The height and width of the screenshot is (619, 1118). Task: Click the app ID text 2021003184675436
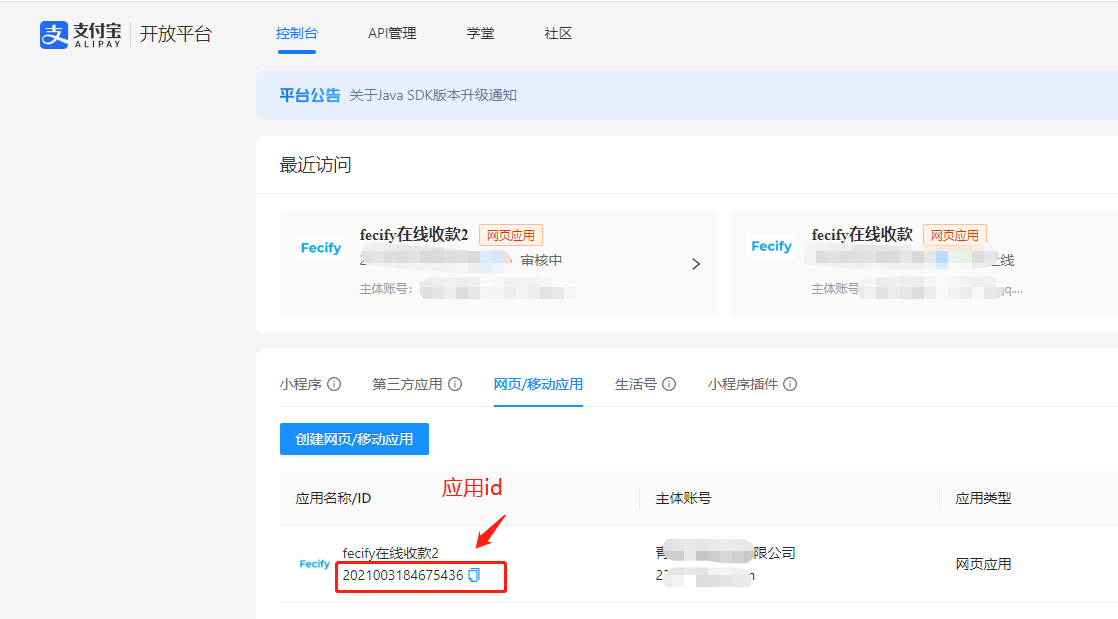tap(403, 575)
